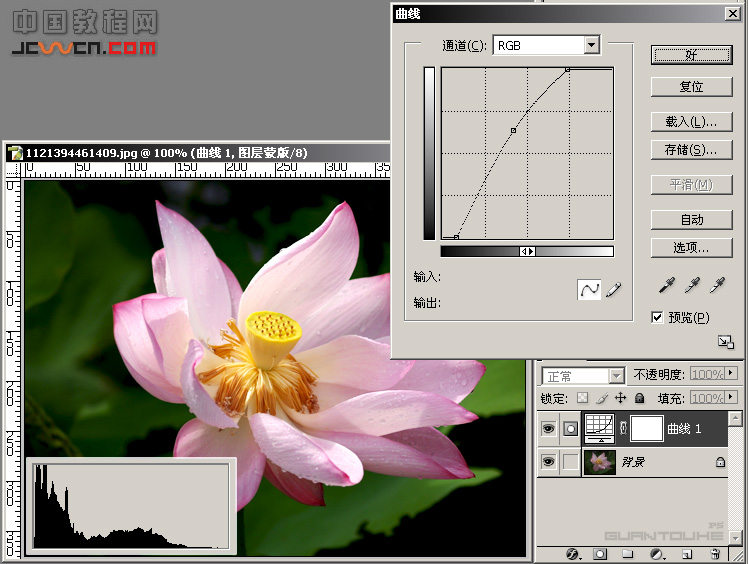Viewport: 748px width, 564px height.
Task: Click the create new layer icon
Action: (x=688, y=553)
